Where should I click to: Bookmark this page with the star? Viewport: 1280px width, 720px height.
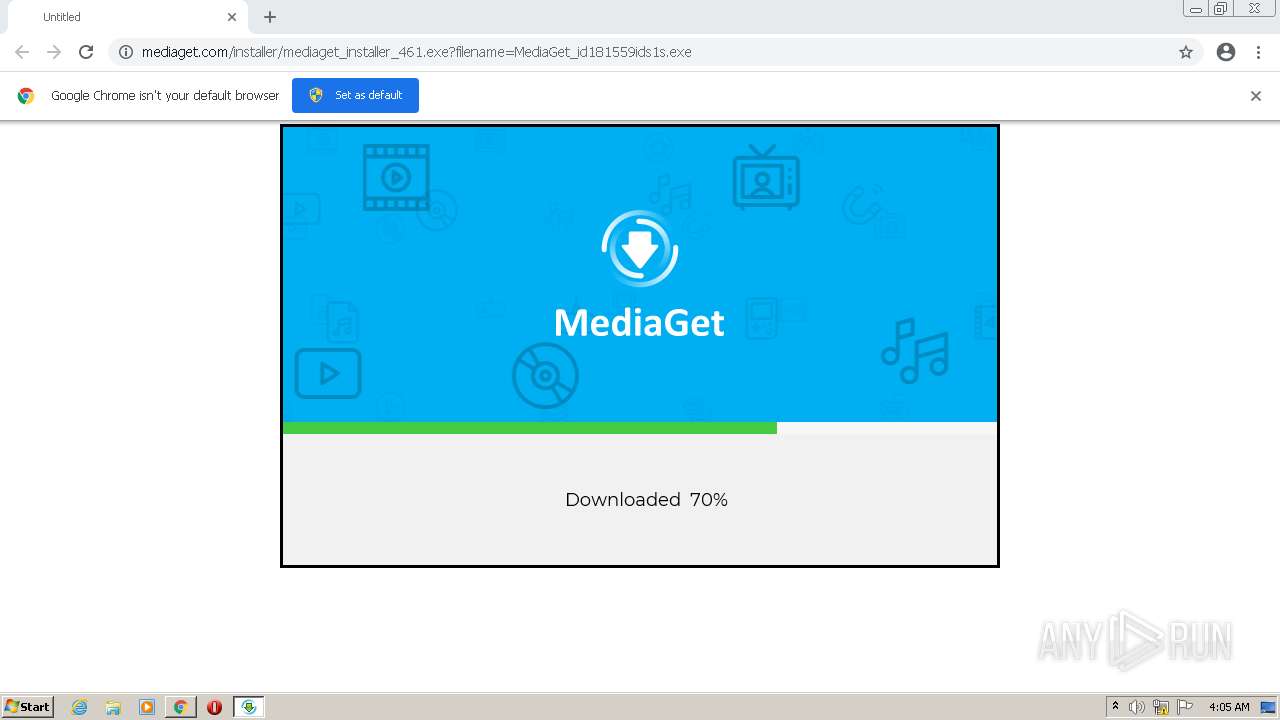pyautogui.click(x=1186, y=52)
